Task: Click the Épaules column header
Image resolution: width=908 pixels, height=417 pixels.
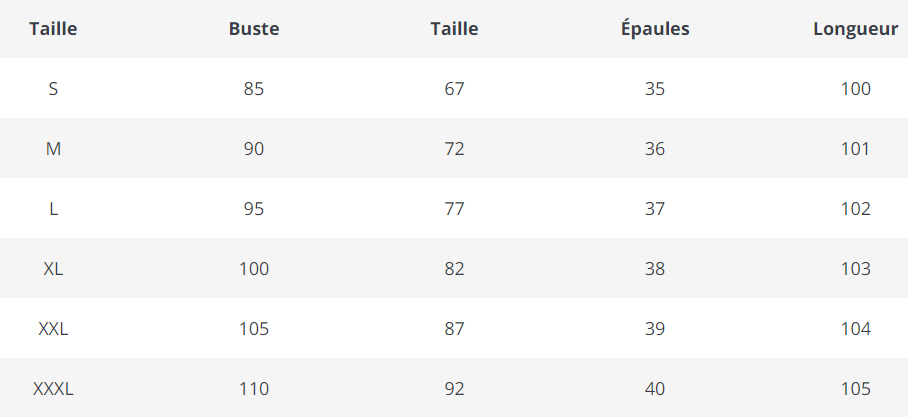Action: [x=655, y=29]
